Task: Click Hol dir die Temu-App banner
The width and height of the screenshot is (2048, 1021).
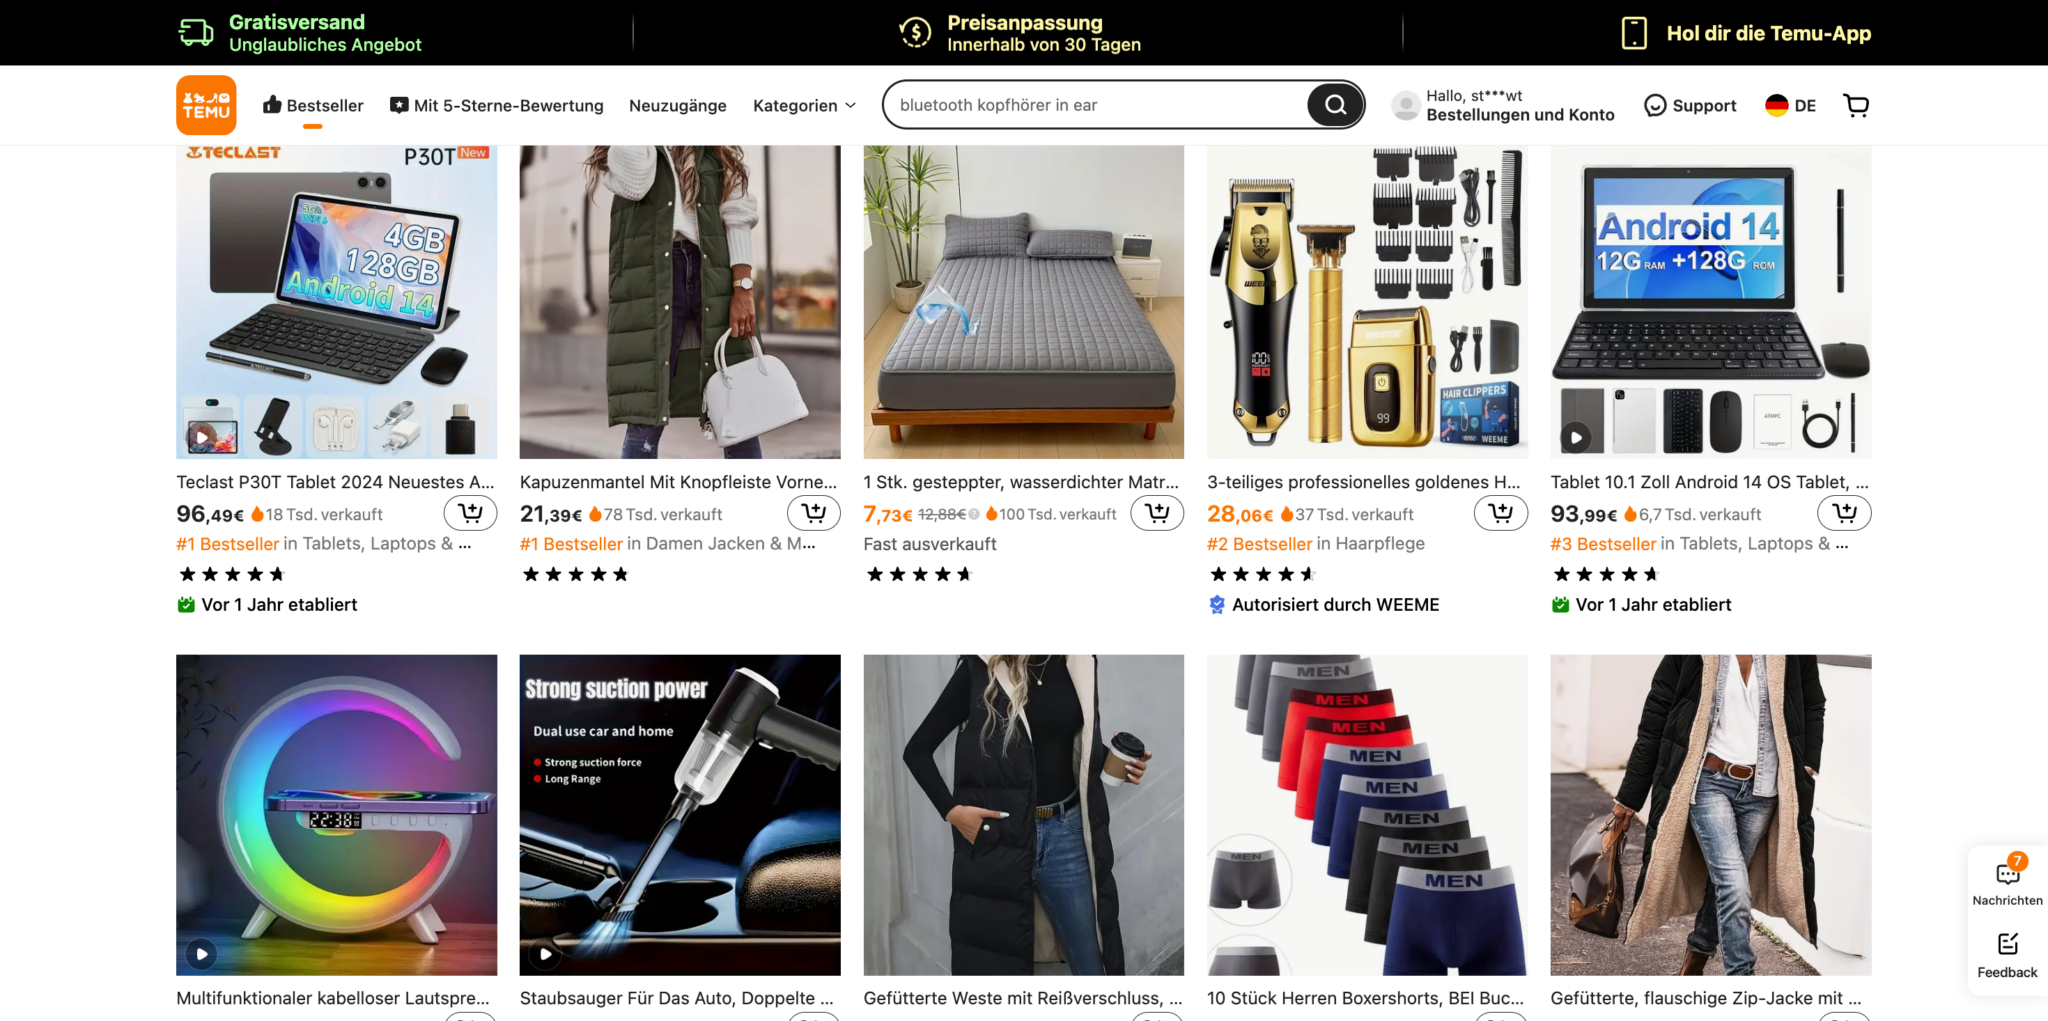Action: point(1746,33)
